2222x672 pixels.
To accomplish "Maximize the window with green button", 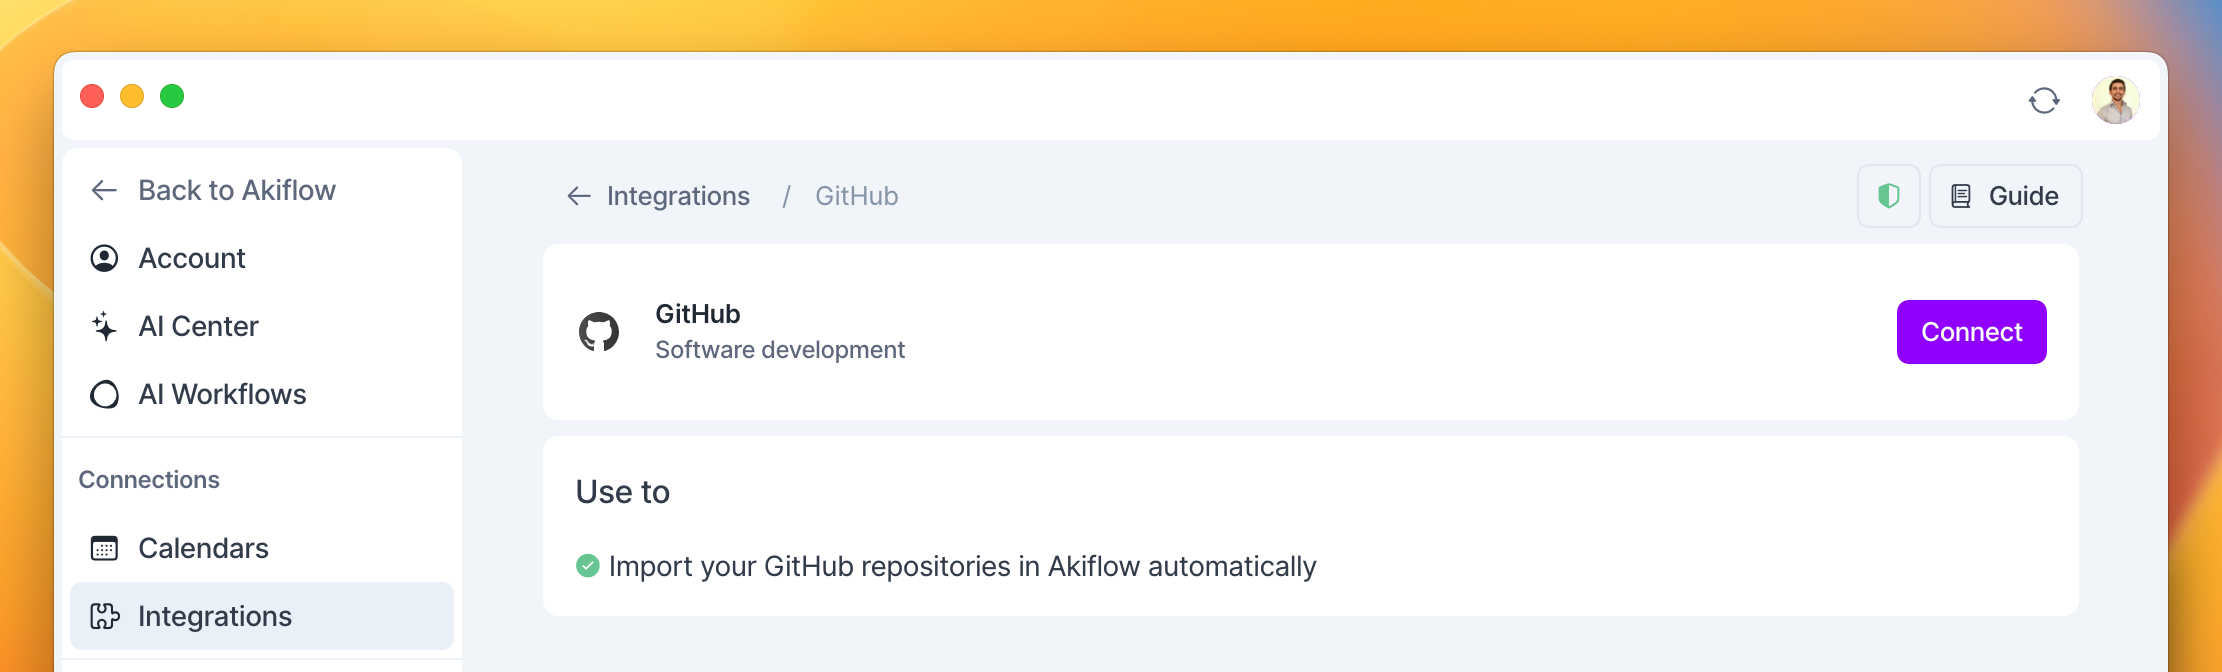I will click(172, 96).
